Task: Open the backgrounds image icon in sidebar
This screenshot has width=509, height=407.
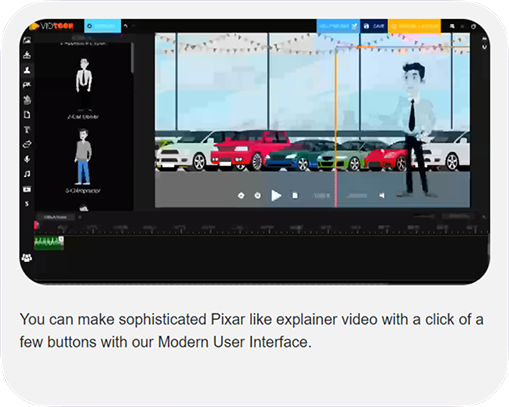Action: point(27,40)
